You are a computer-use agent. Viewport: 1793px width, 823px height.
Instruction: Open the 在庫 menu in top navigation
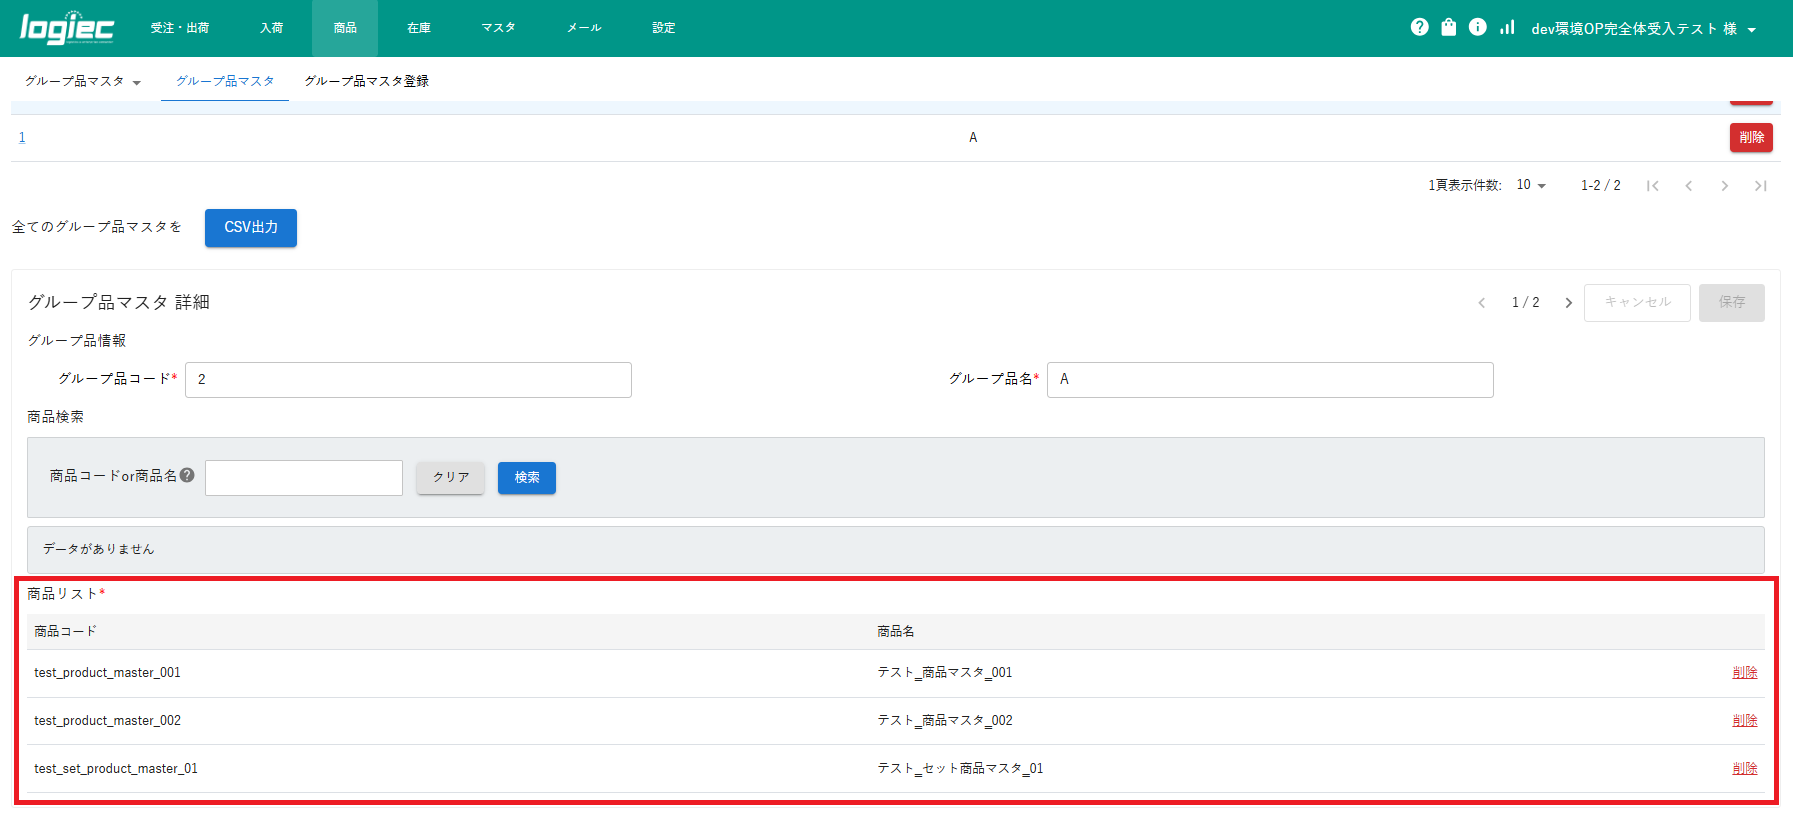[418, 28]
